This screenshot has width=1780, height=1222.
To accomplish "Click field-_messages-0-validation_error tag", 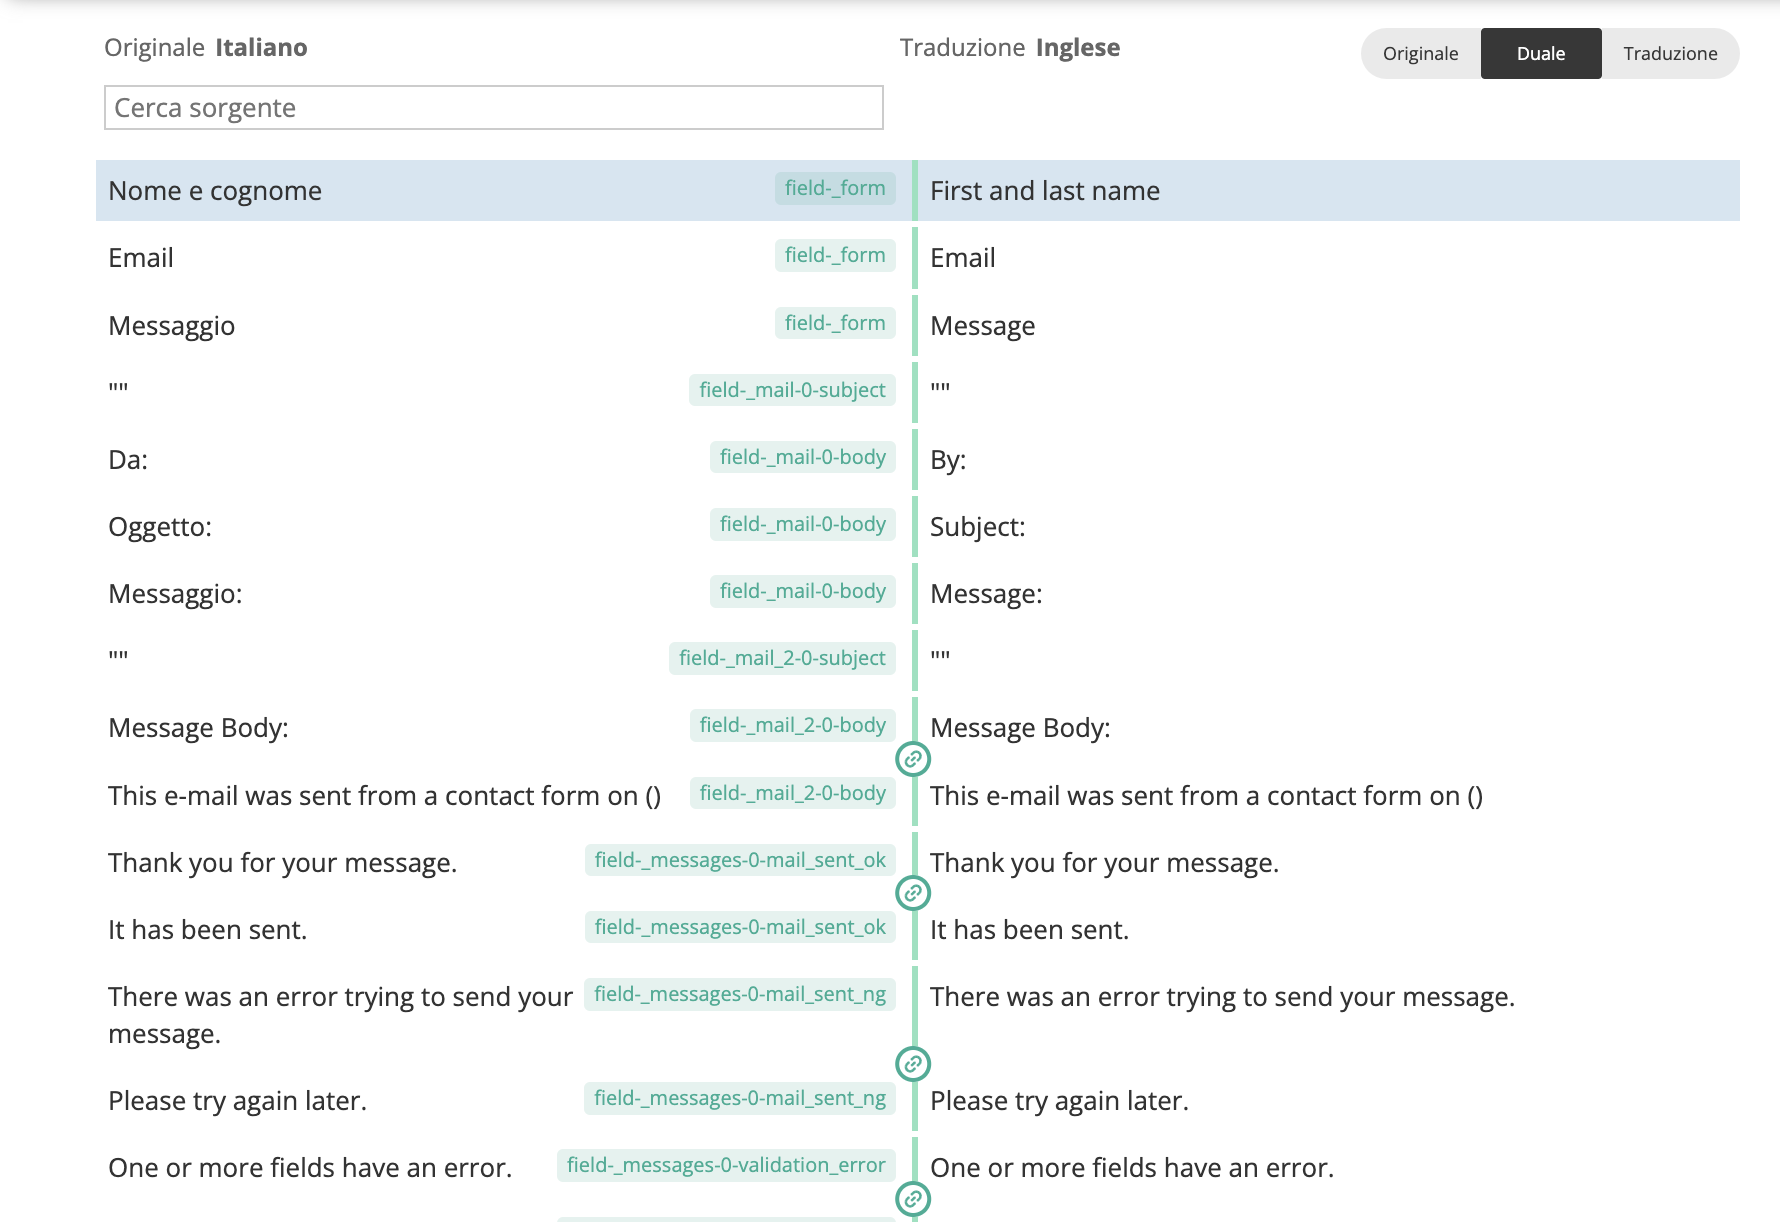I will point(726,1165).
